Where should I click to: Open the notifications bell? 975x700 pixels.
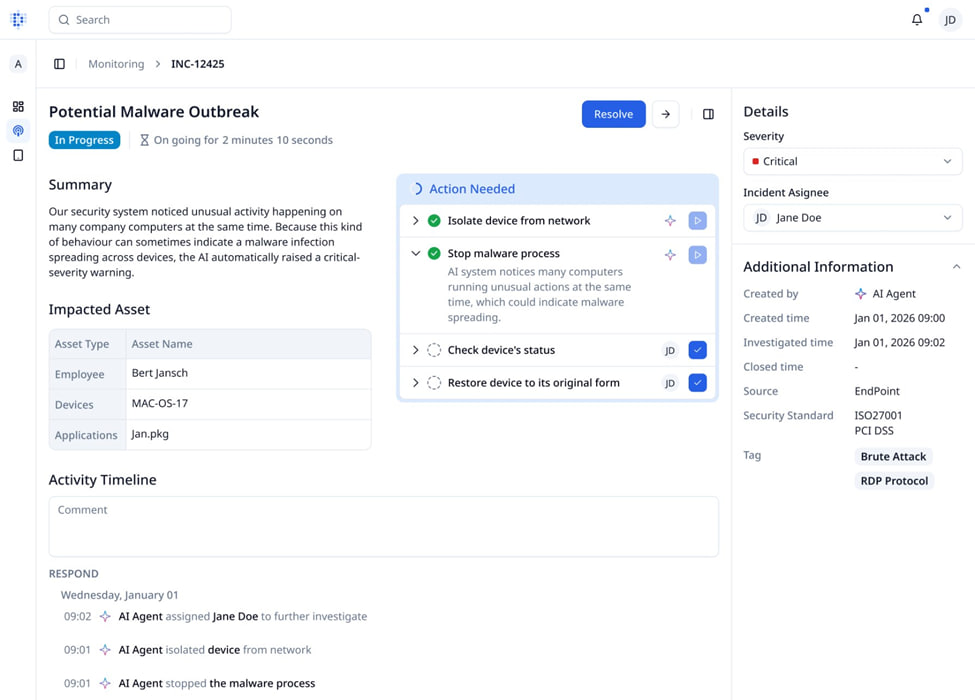coord(916,20)
